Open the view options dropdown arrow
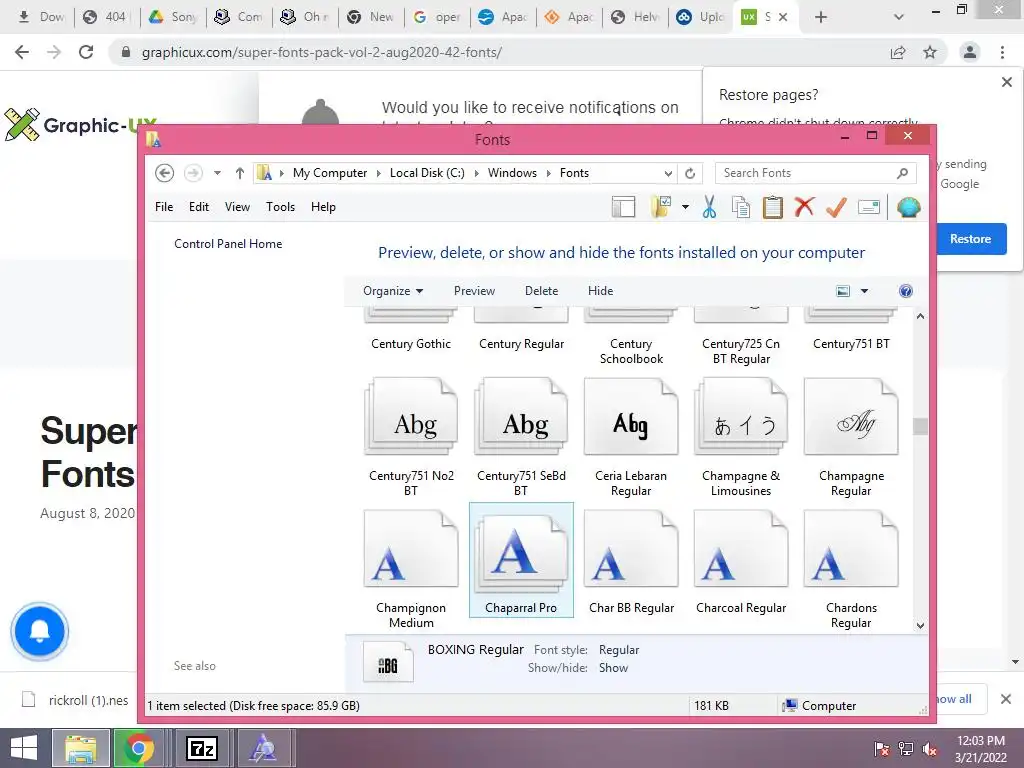The height and width of the screenshot is (768, 1024). click(x=864, y=291)
